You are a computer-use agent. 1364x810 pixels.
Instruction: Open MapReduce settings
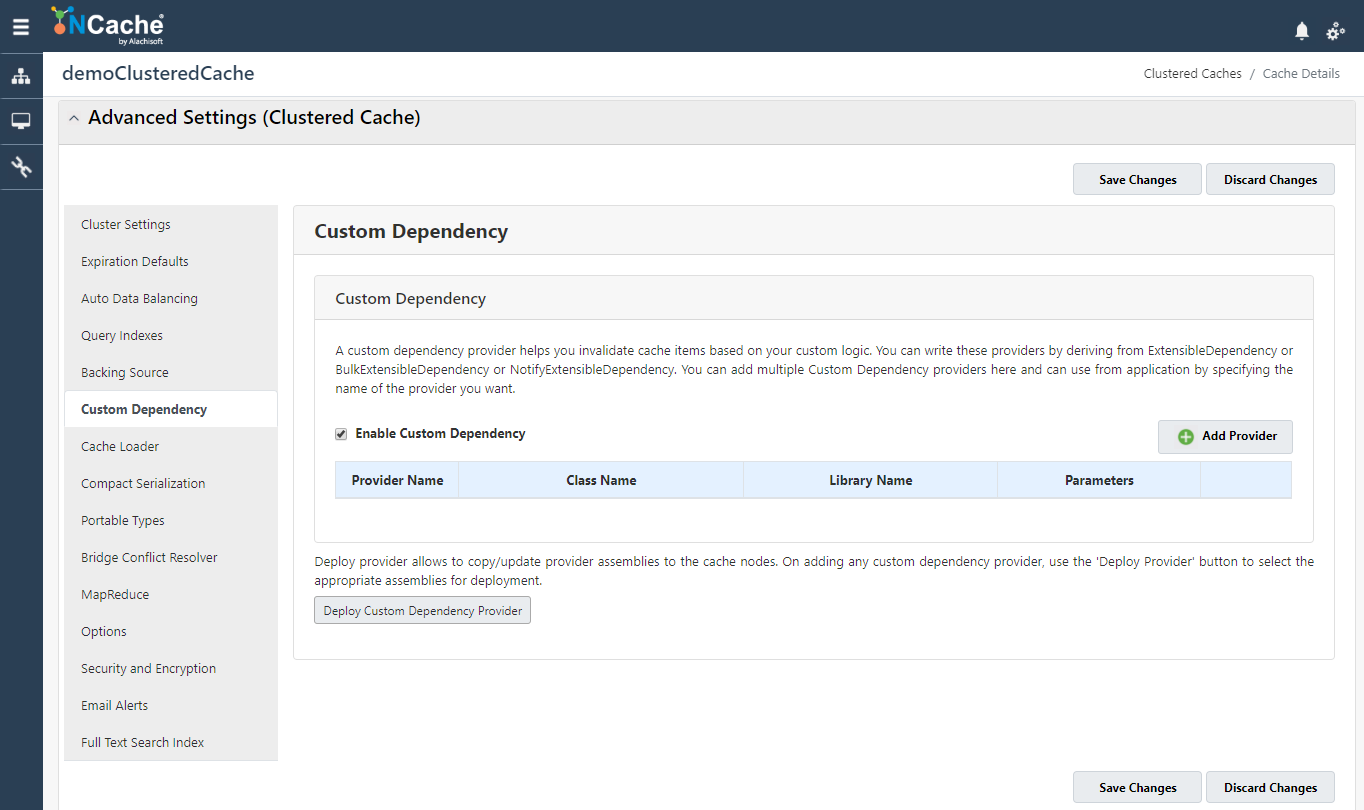(x=171, y=594)
